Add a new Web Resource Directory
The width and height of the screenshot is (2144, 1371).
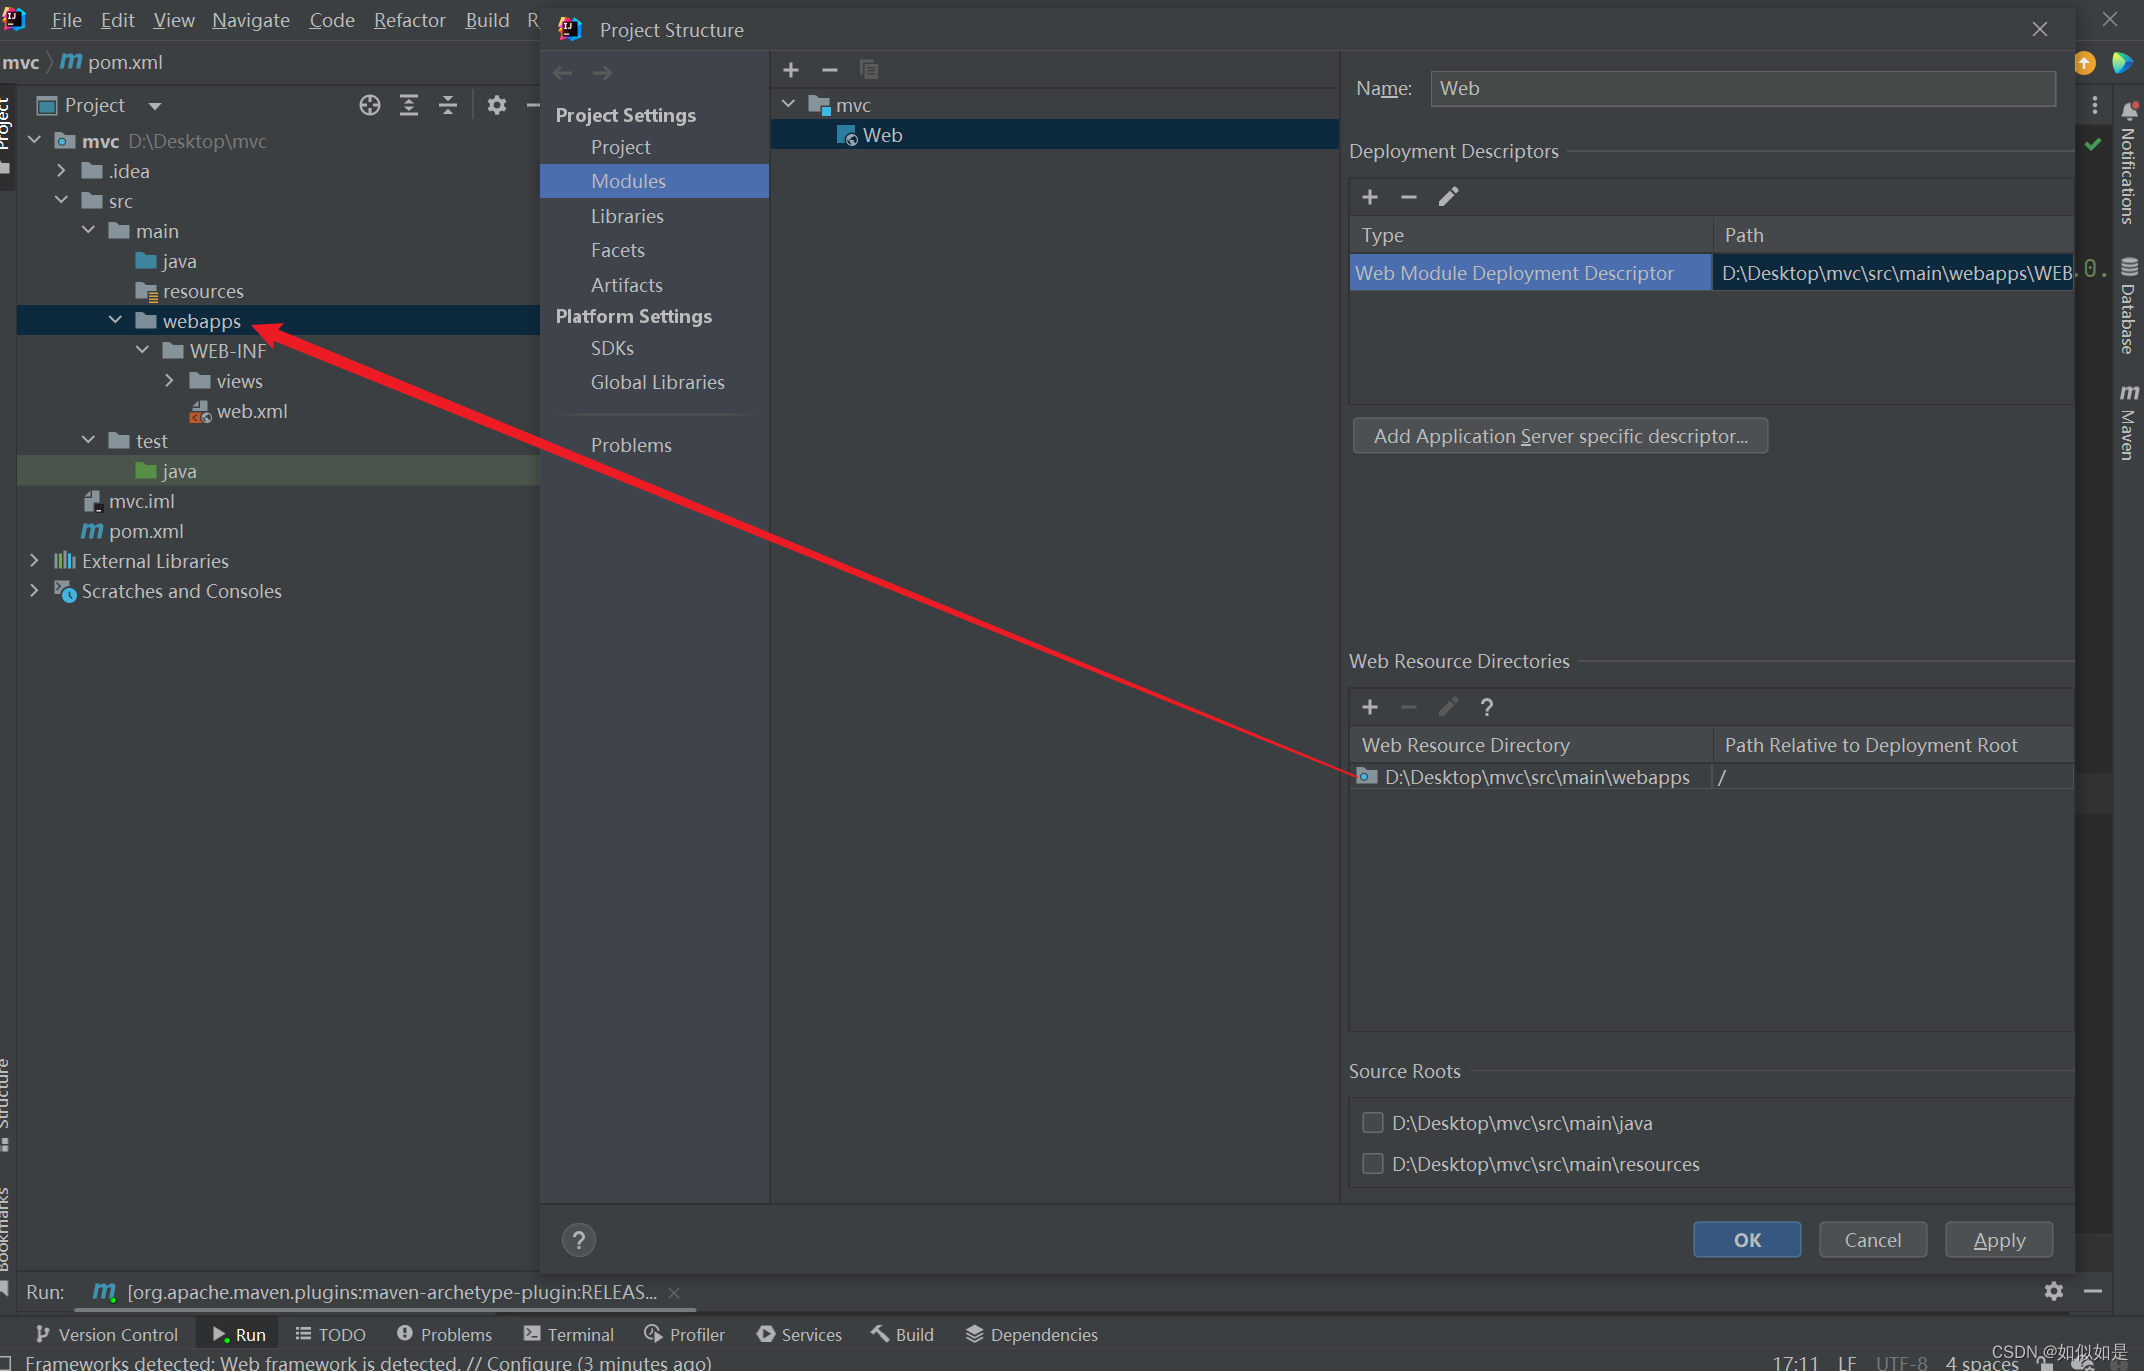[x=1369, y=707]
